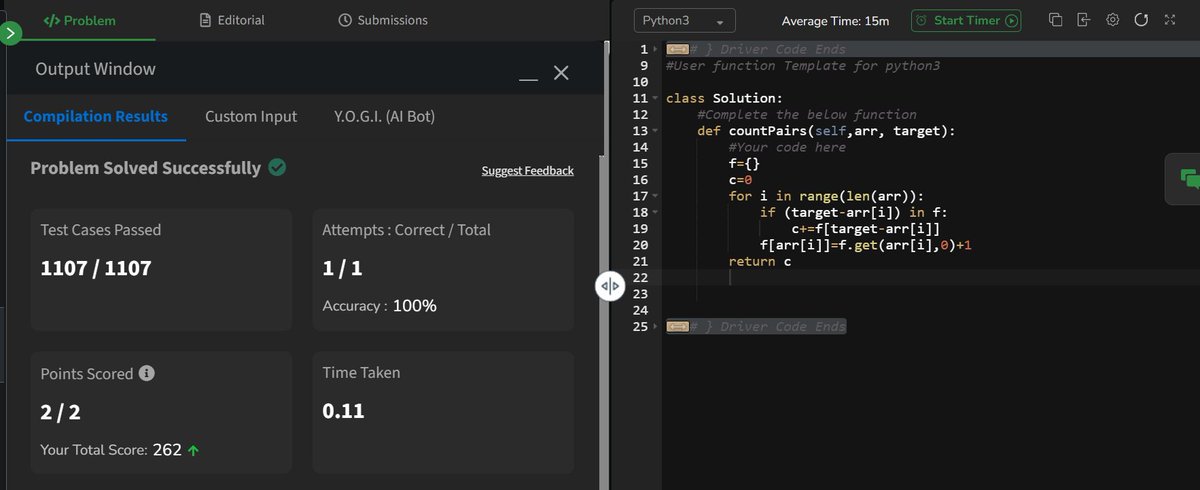Open the Problem tab
Image resolution: width=1200 pixels, height=490 pixels.
[x=79, y=20]
